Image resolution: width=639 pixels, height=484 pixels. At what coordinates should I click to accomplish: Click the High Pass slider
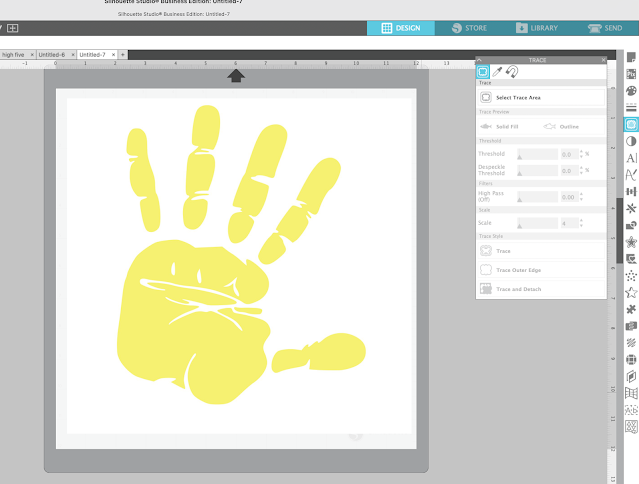point(537,197)
